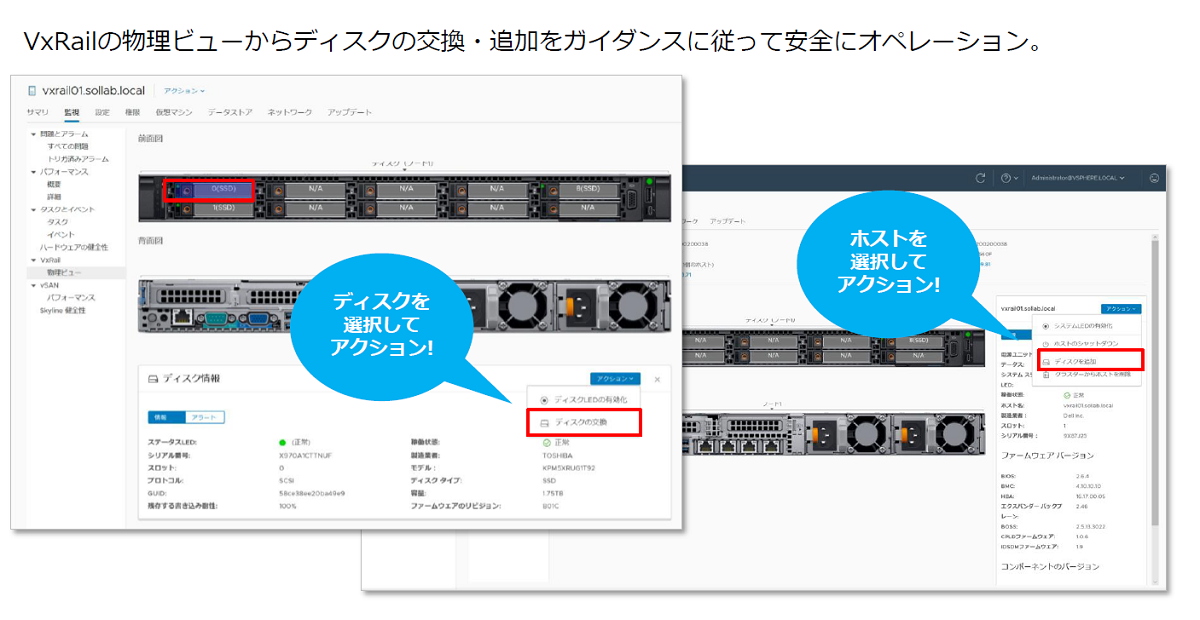Open the help menu in right window header

(1009, 178)
